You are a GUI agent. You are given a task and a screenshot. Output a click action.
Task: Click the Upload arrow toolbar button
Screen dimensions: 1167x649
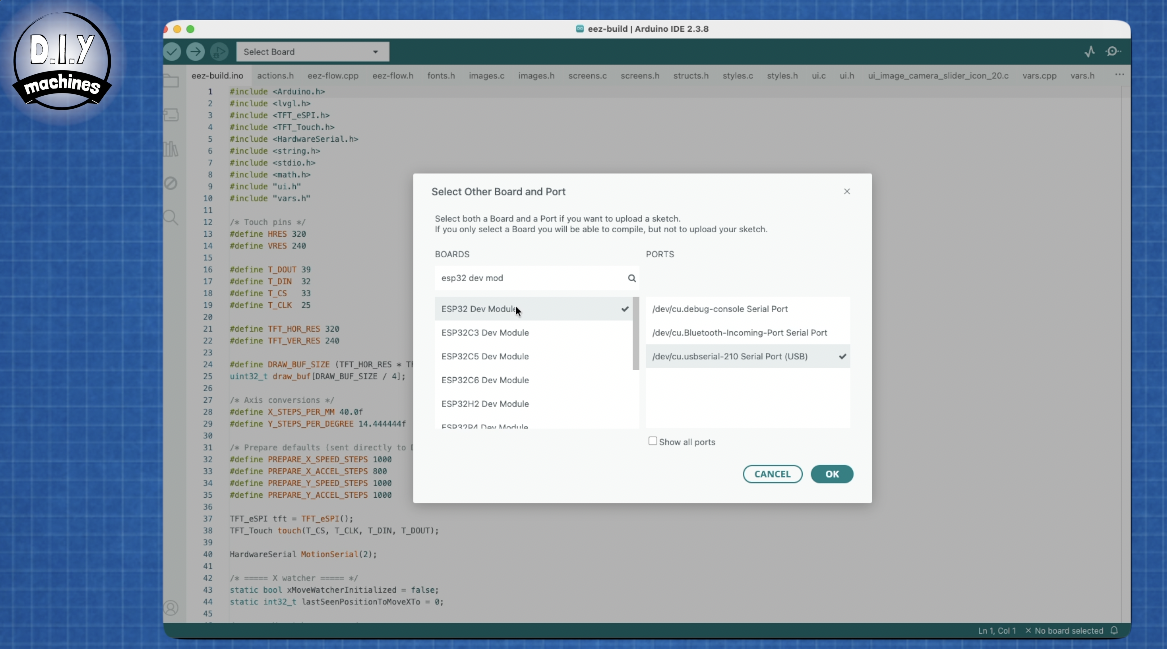[196, 51]
